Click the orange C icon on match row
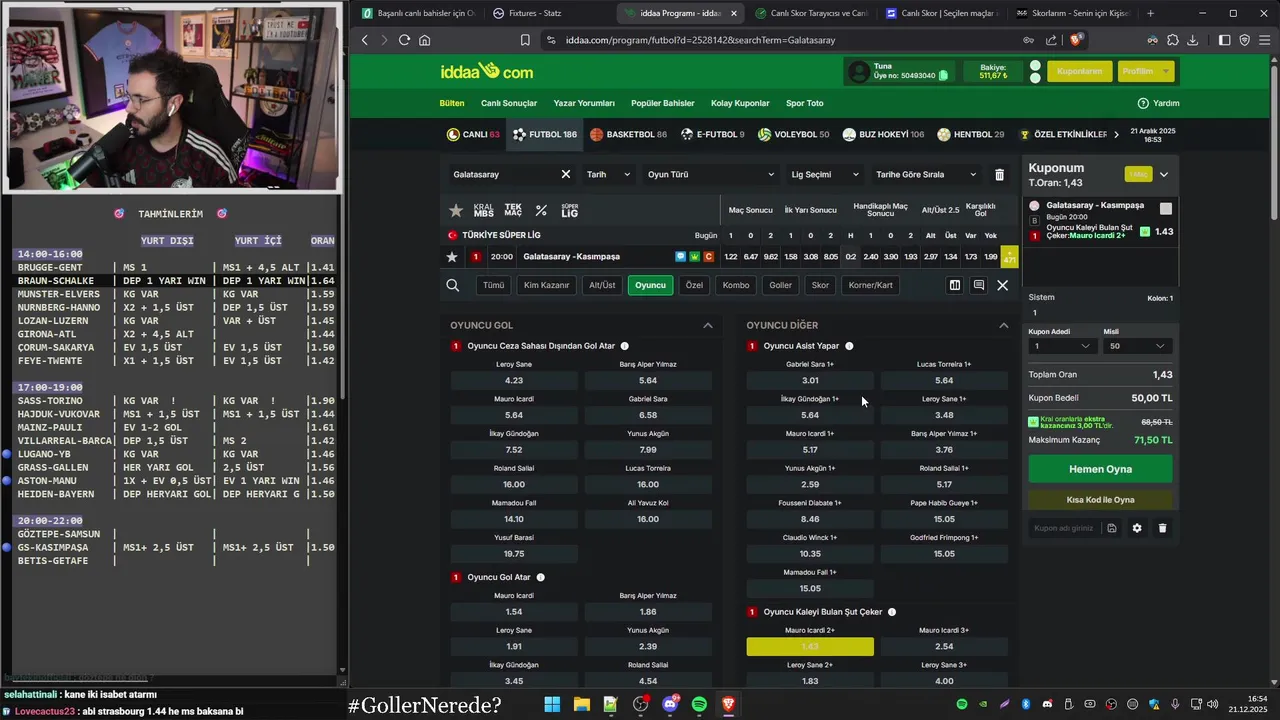 coord(709,257)
